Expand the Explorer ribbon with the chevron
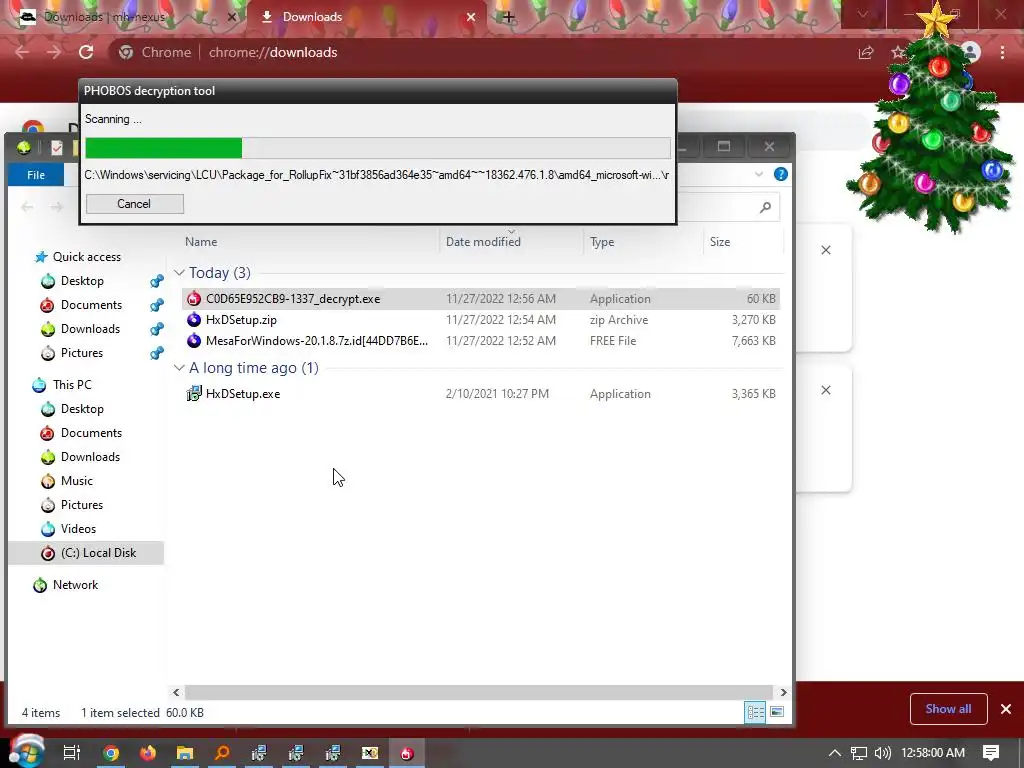The height and width of the screenshot is (768, 1024). [x=759, y=174]
